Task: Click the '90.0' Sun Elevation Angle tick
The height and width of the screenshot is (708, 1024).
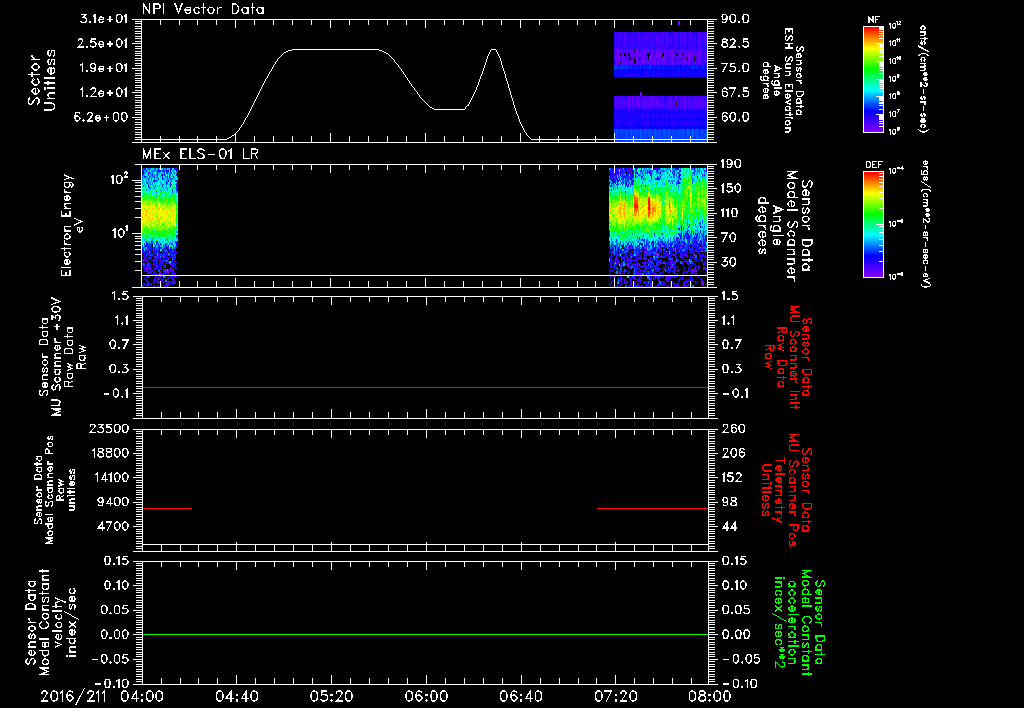Action: click(735, 19)
